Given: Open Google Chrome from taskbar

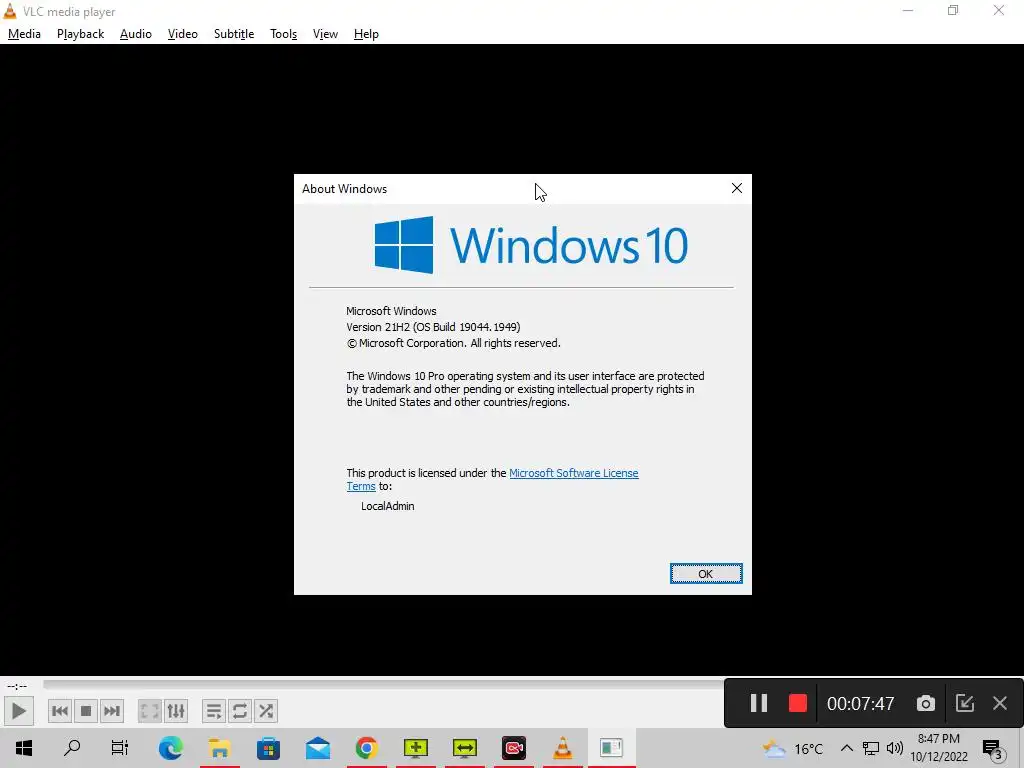Looking at the screenshot, I should click(x=366, y=748).
